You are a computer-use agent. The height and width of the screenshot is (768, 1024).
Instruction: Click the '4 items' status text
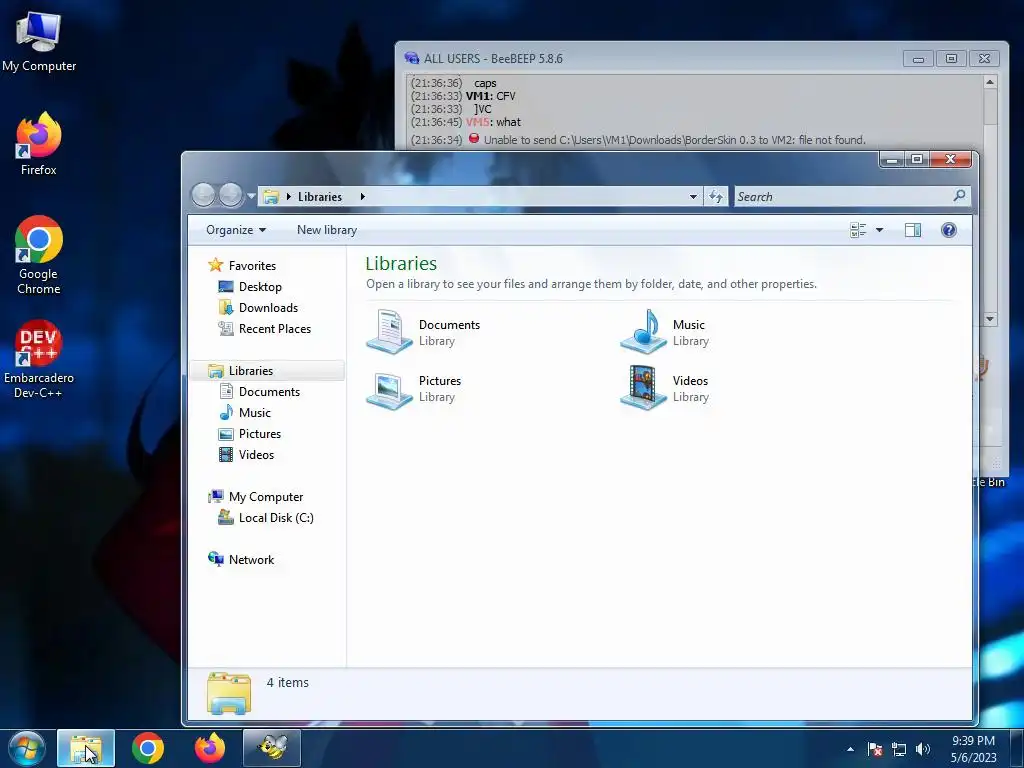pos(287,682)
